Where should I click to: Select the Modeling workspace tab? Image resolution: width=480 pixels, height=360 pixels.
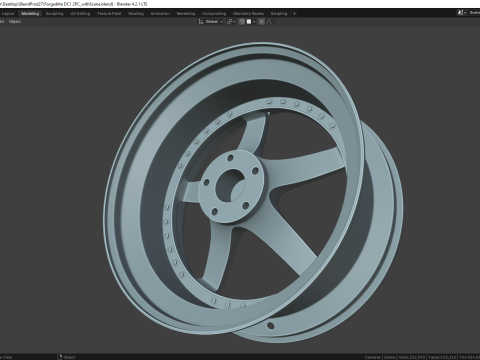[x=30, y=14]
